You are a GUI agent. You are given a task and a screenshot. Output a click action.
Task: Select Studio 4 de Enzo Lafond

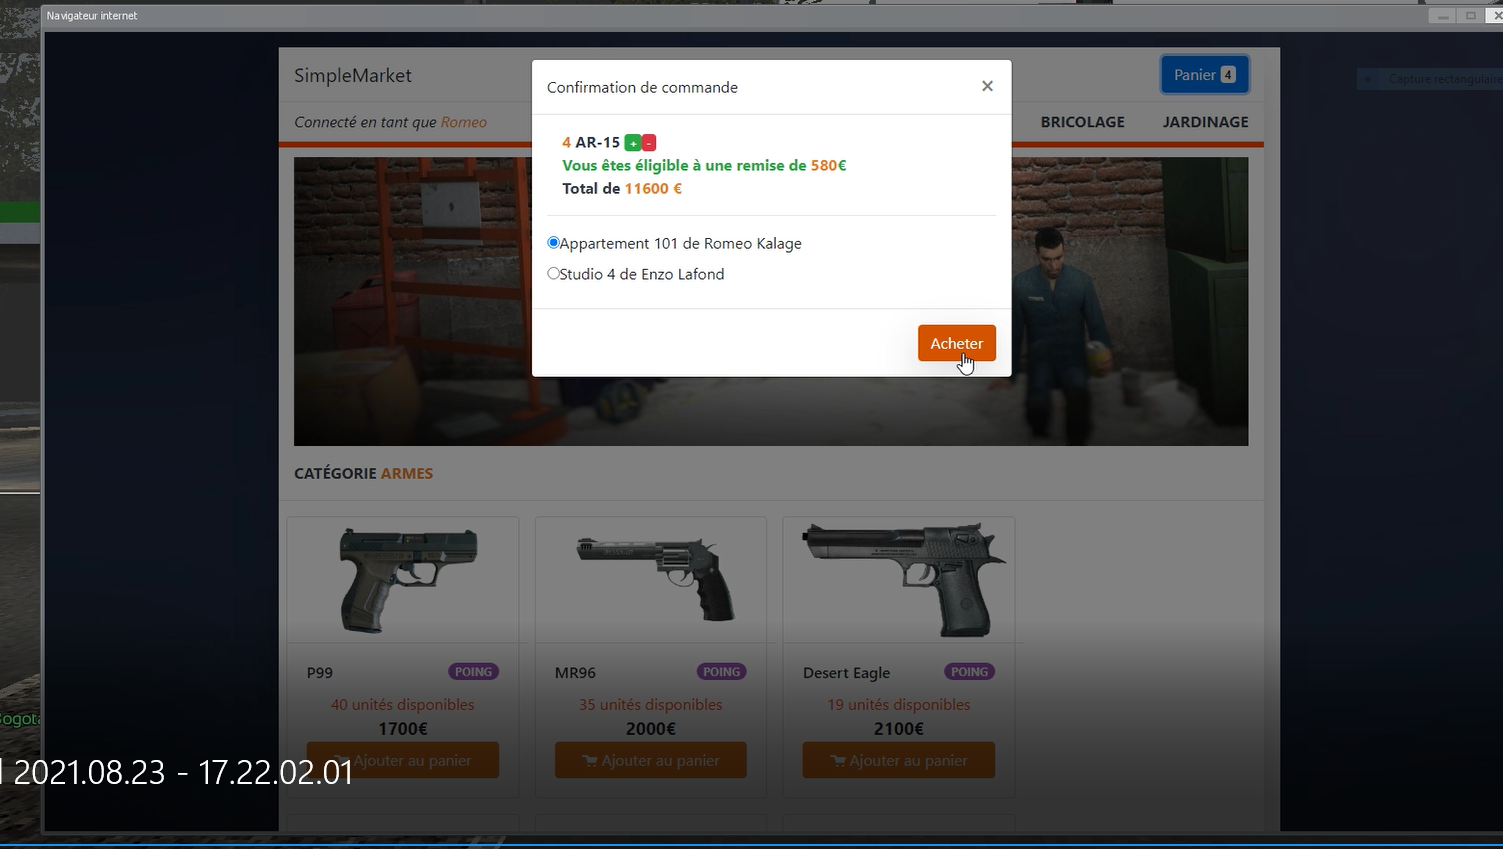click(553, 274)
